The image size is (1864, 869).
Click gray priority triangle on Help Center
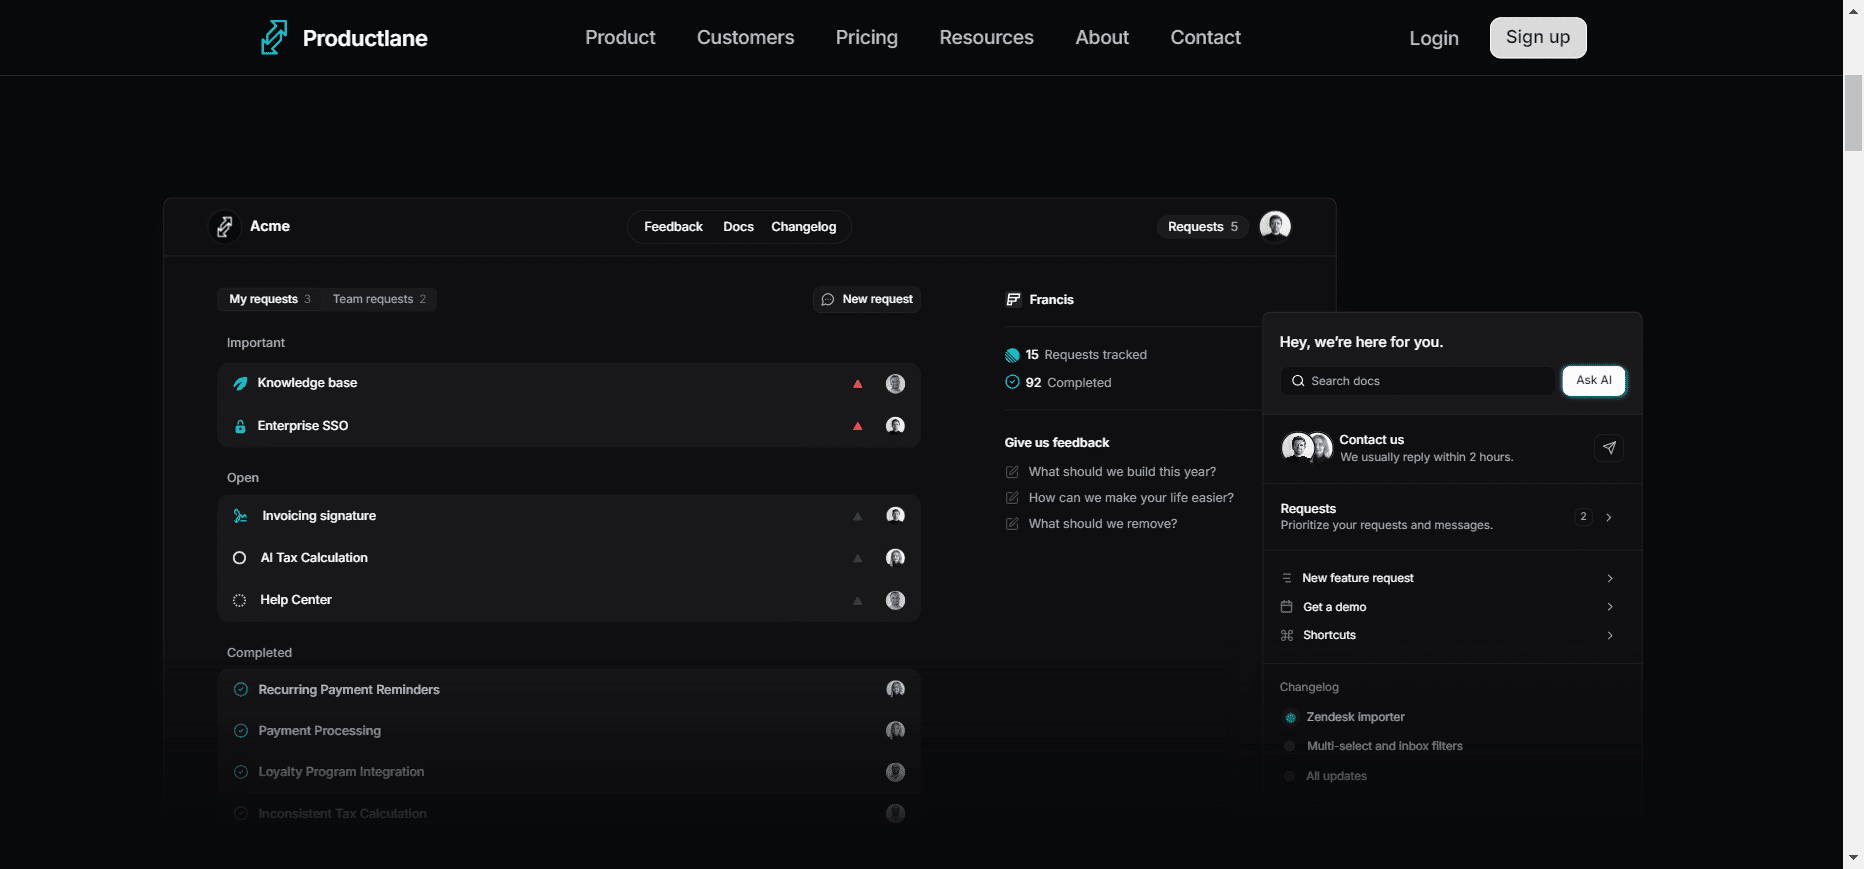(x=857, y=600)
